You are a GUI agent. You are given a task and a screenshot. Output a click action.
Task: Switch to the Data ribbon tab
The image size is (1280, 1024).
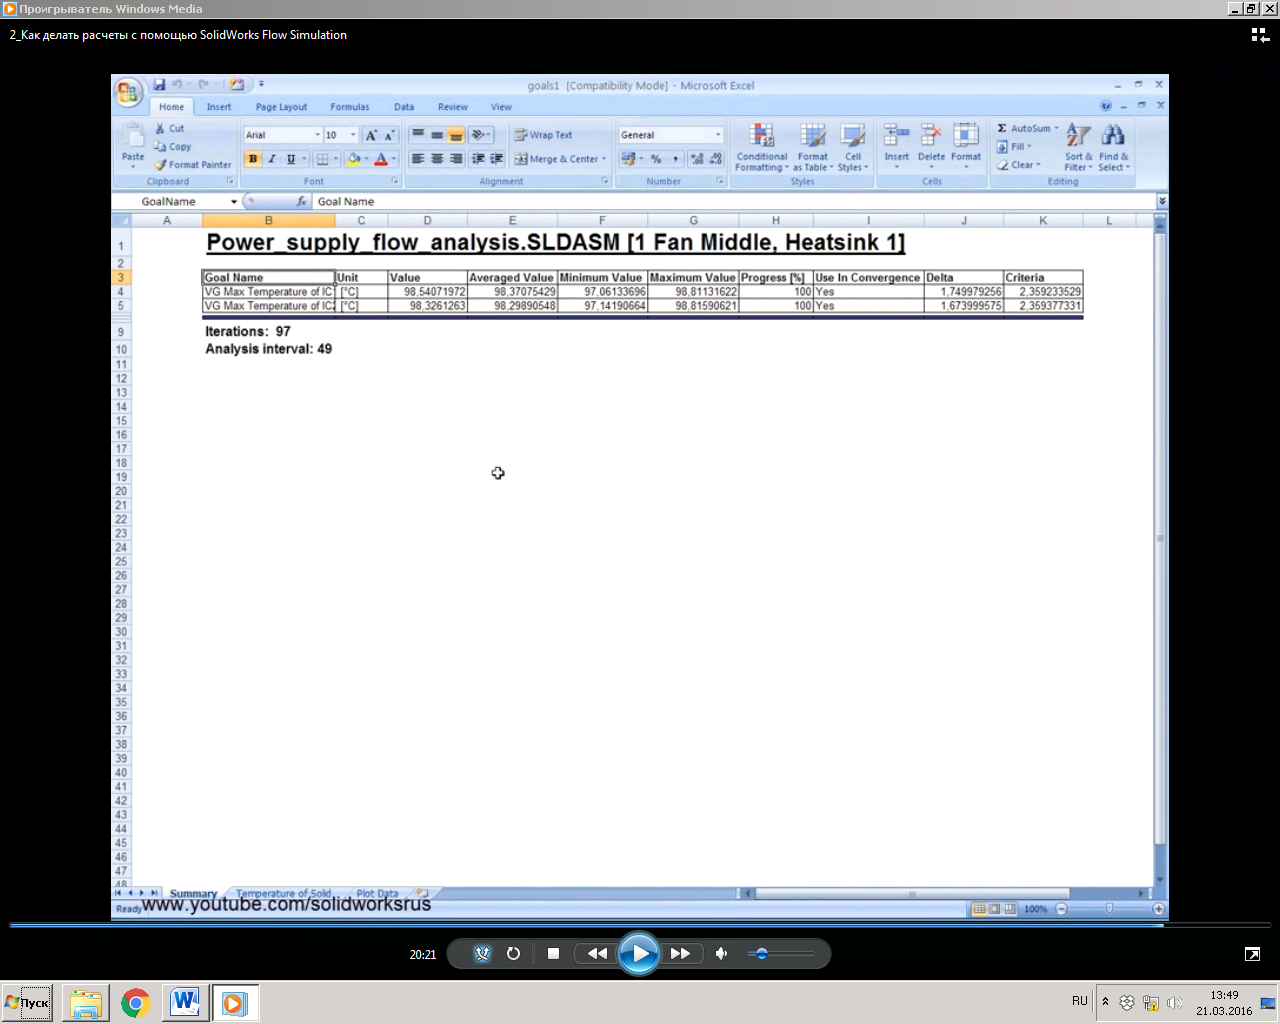404,107
